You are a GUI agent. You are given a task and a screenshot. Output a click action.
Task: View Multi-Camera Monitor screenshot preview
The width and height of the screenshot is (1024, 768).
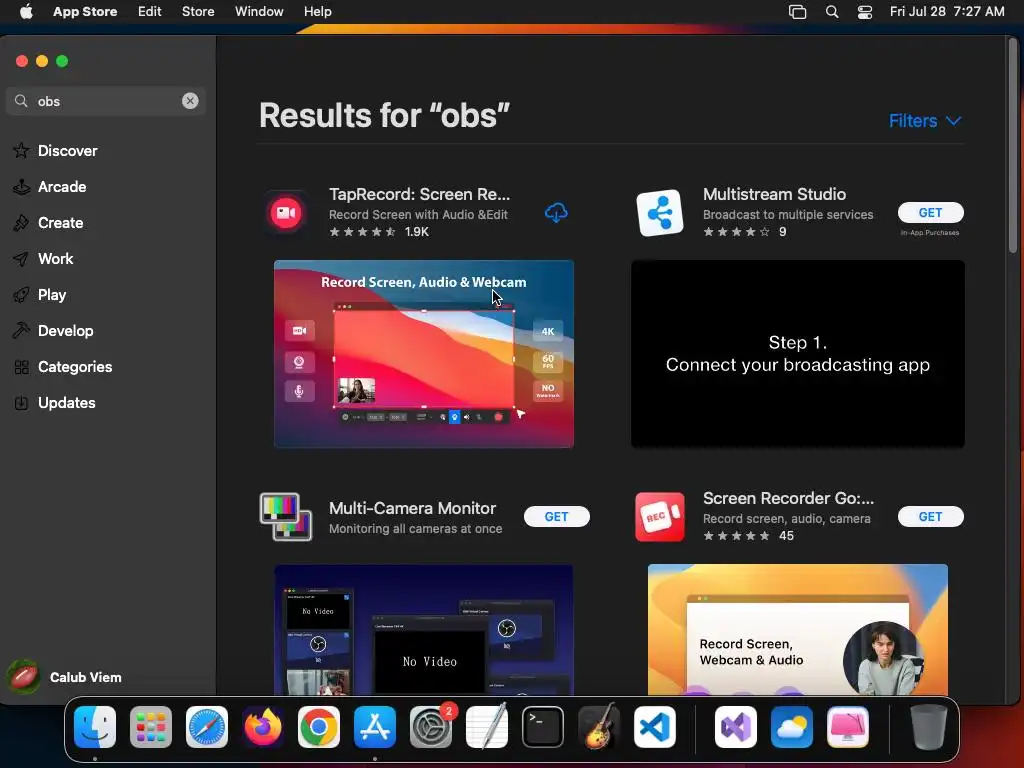pyautogui.click(x=424, y=630)
